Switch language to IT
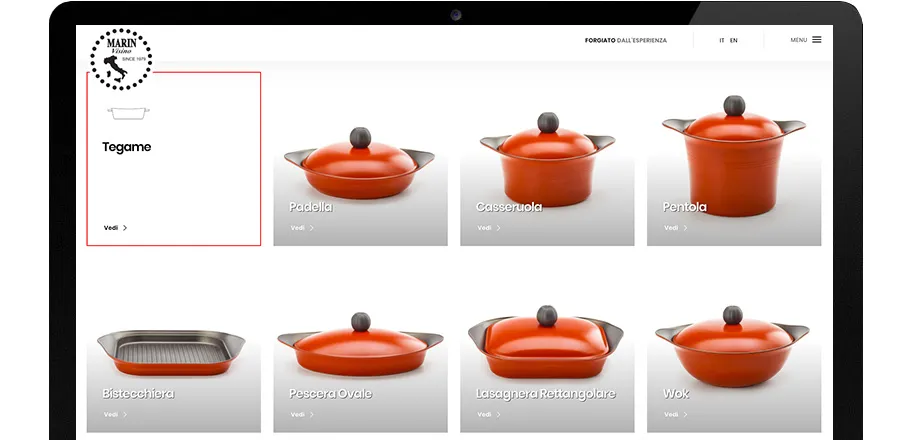The image size is (920, 440). (722, 40)
